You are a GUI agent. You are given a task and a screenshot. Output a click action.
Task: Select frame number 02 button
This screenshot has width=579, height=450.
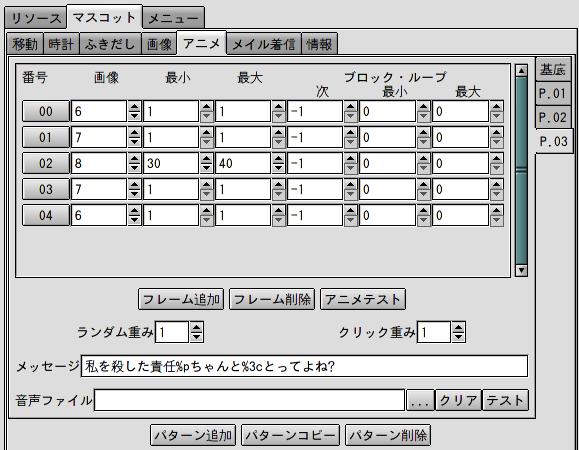click(46, 163)
